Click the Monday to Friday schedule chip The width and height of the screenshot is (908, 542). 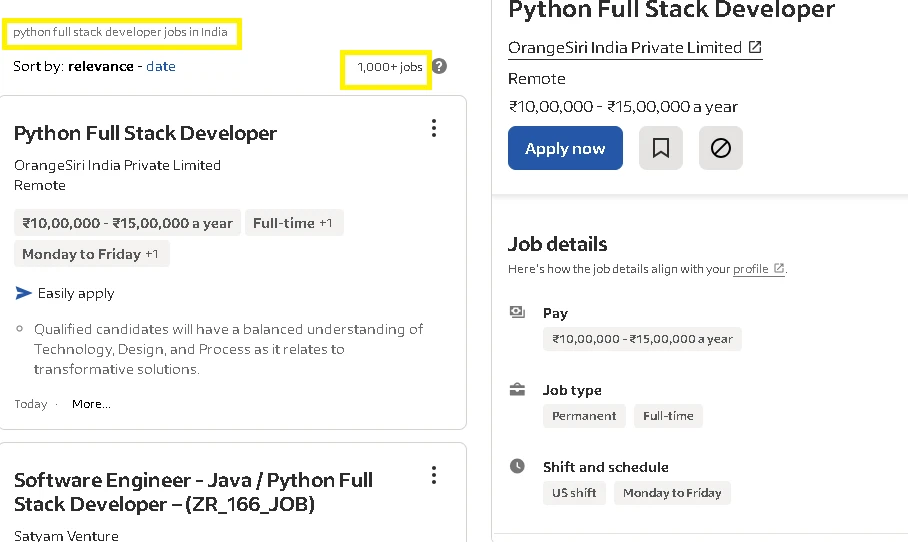(x=672, y=493)
